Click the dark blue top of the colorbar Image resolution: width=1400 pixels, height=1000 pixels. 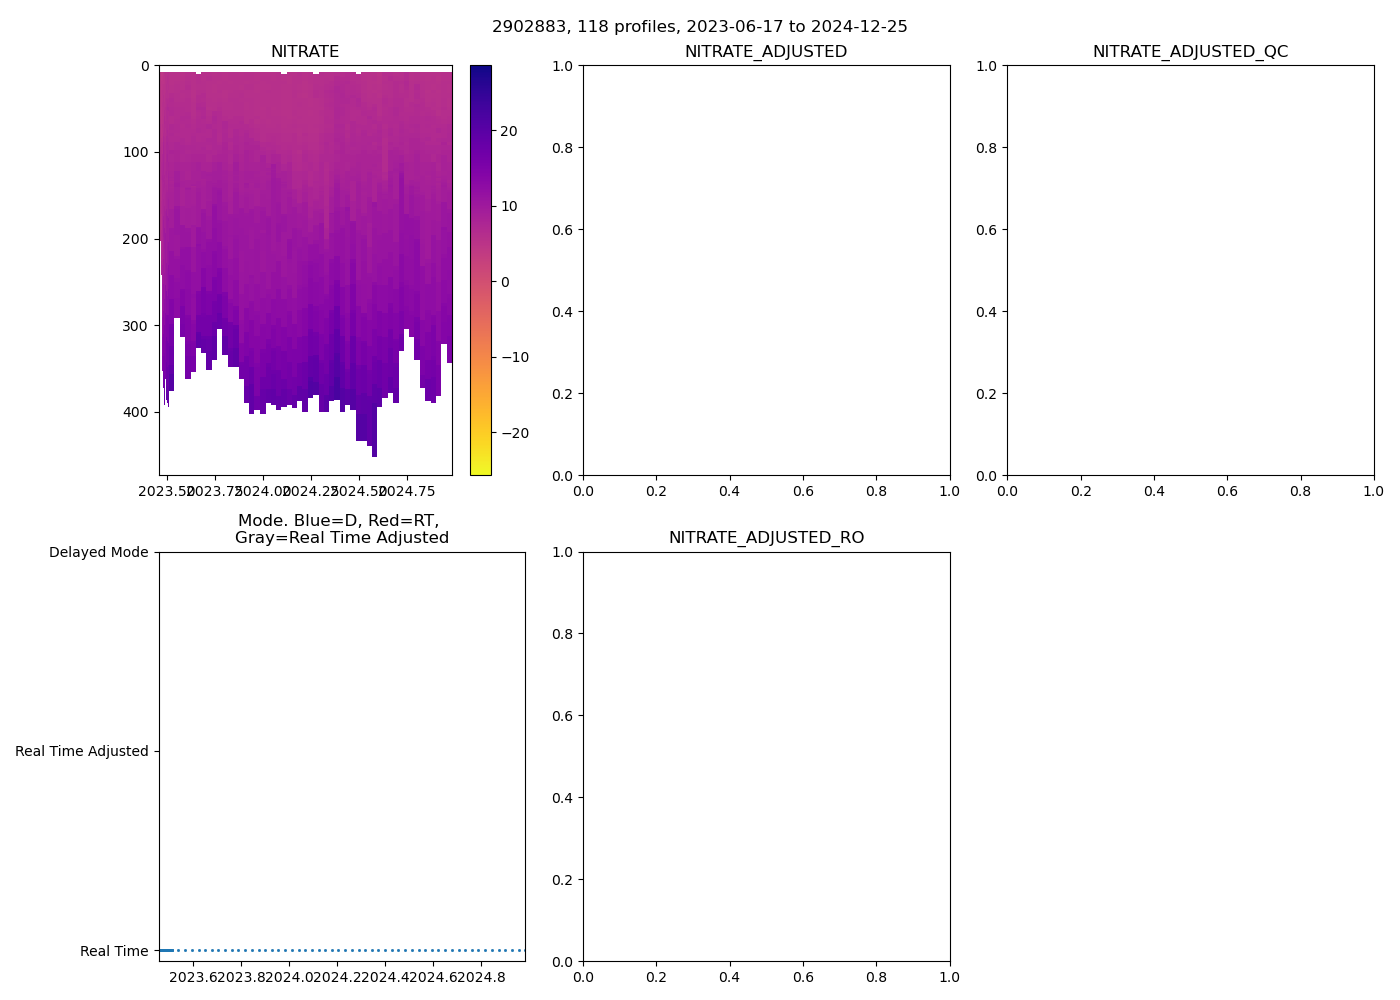(480, 72)
